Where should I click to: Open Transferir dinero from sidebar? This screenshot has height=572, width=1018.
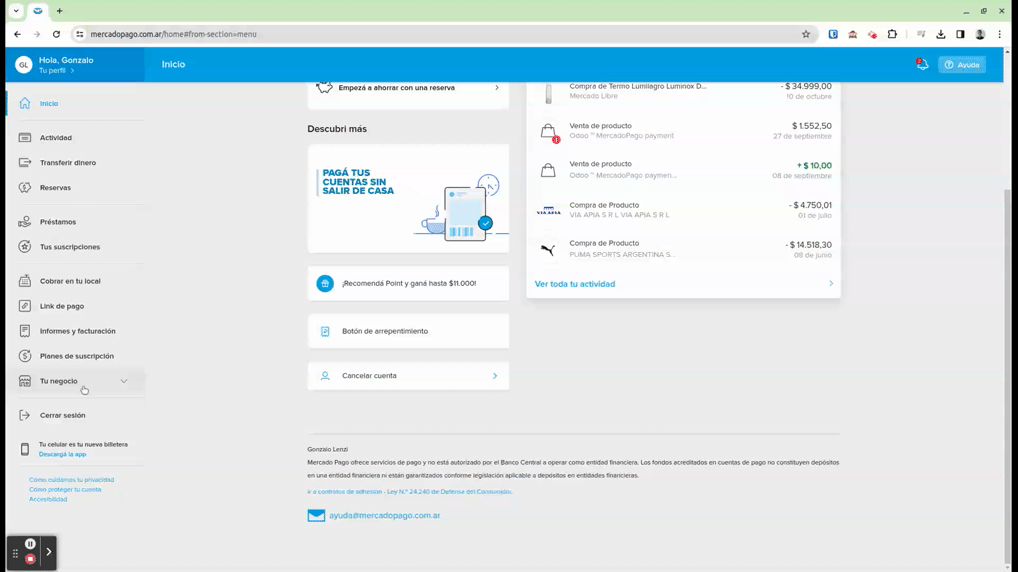[x=67, y=163]
